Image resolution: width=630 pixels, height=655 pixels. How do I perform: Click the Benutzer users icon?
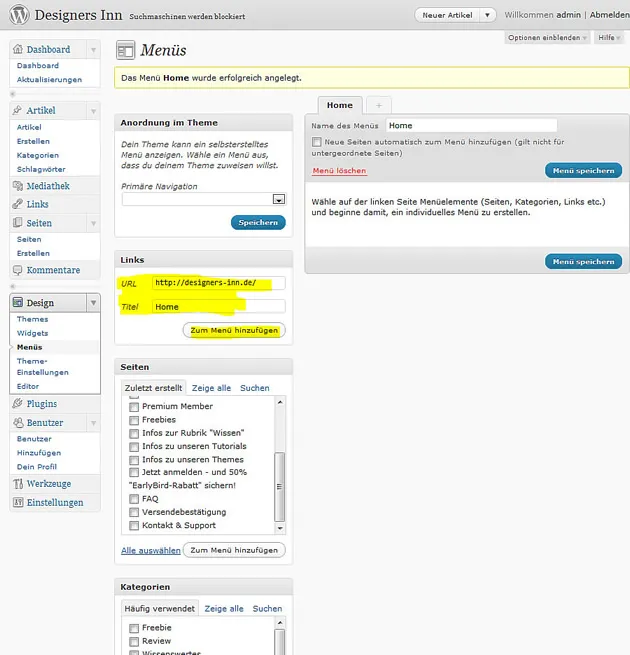coord(18,422)
